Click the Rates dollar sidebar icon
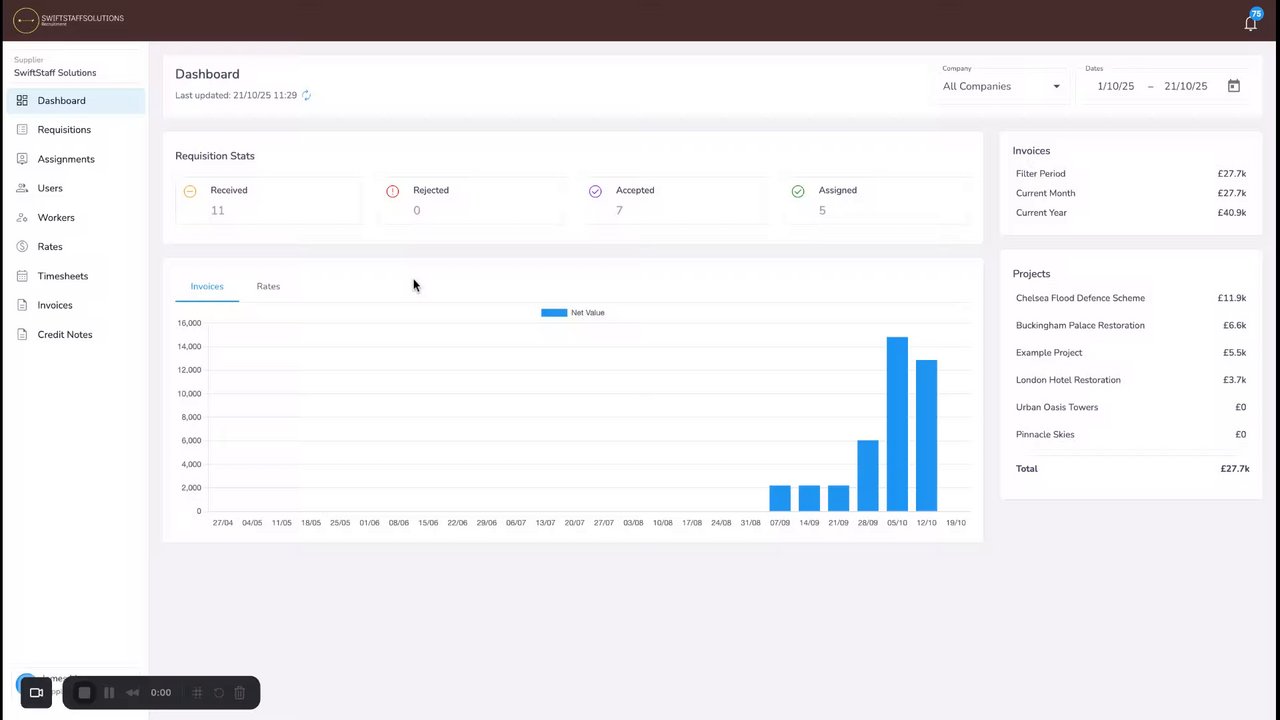The width and height of the screenshot is (1280, 720). click(22, 247)
